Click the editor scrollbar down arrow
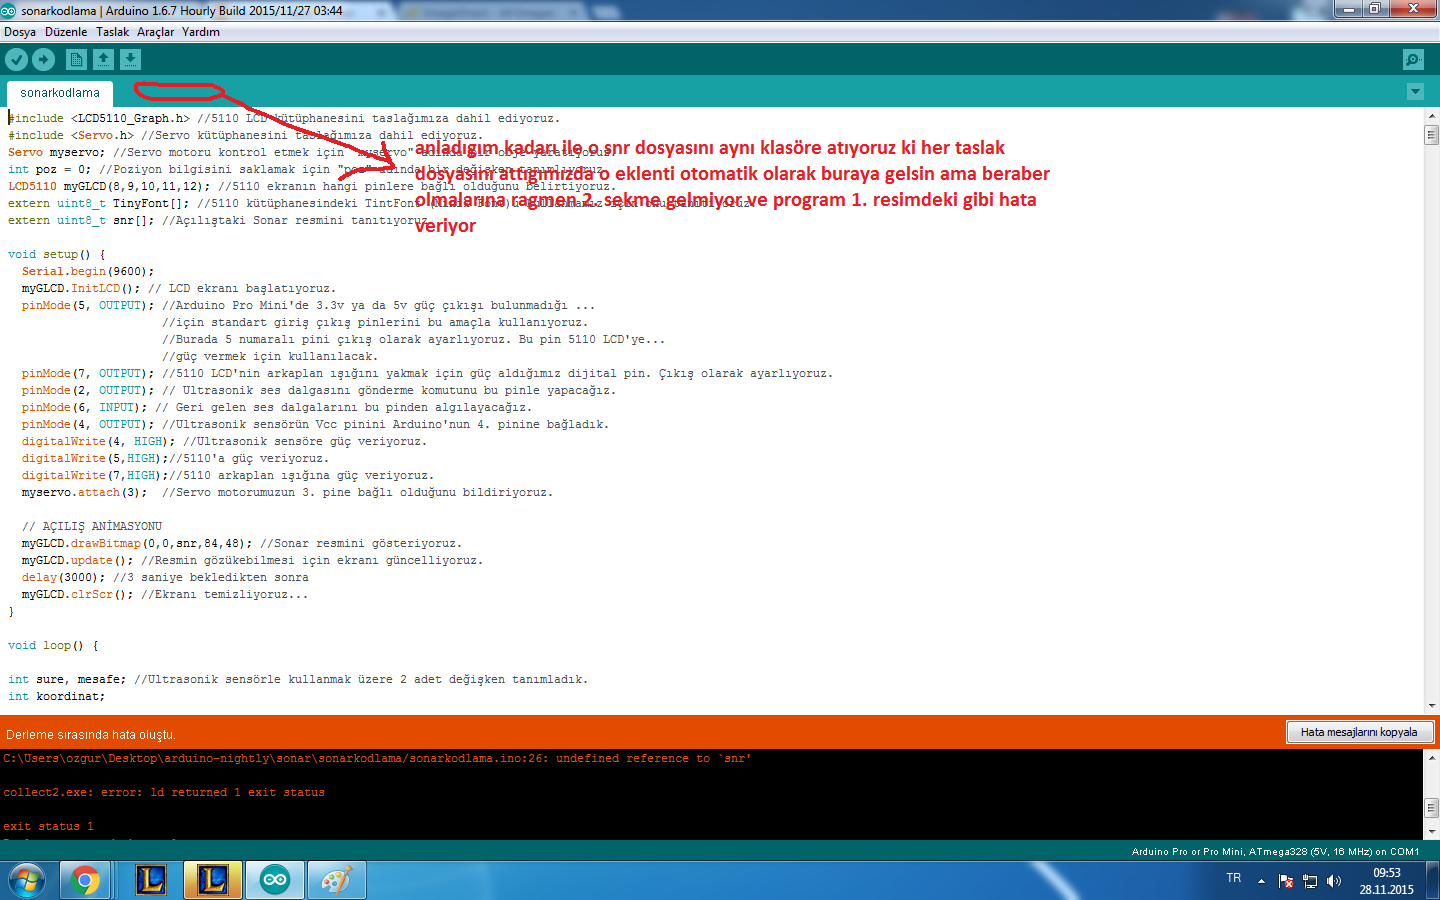 [x=1432, y=705]
